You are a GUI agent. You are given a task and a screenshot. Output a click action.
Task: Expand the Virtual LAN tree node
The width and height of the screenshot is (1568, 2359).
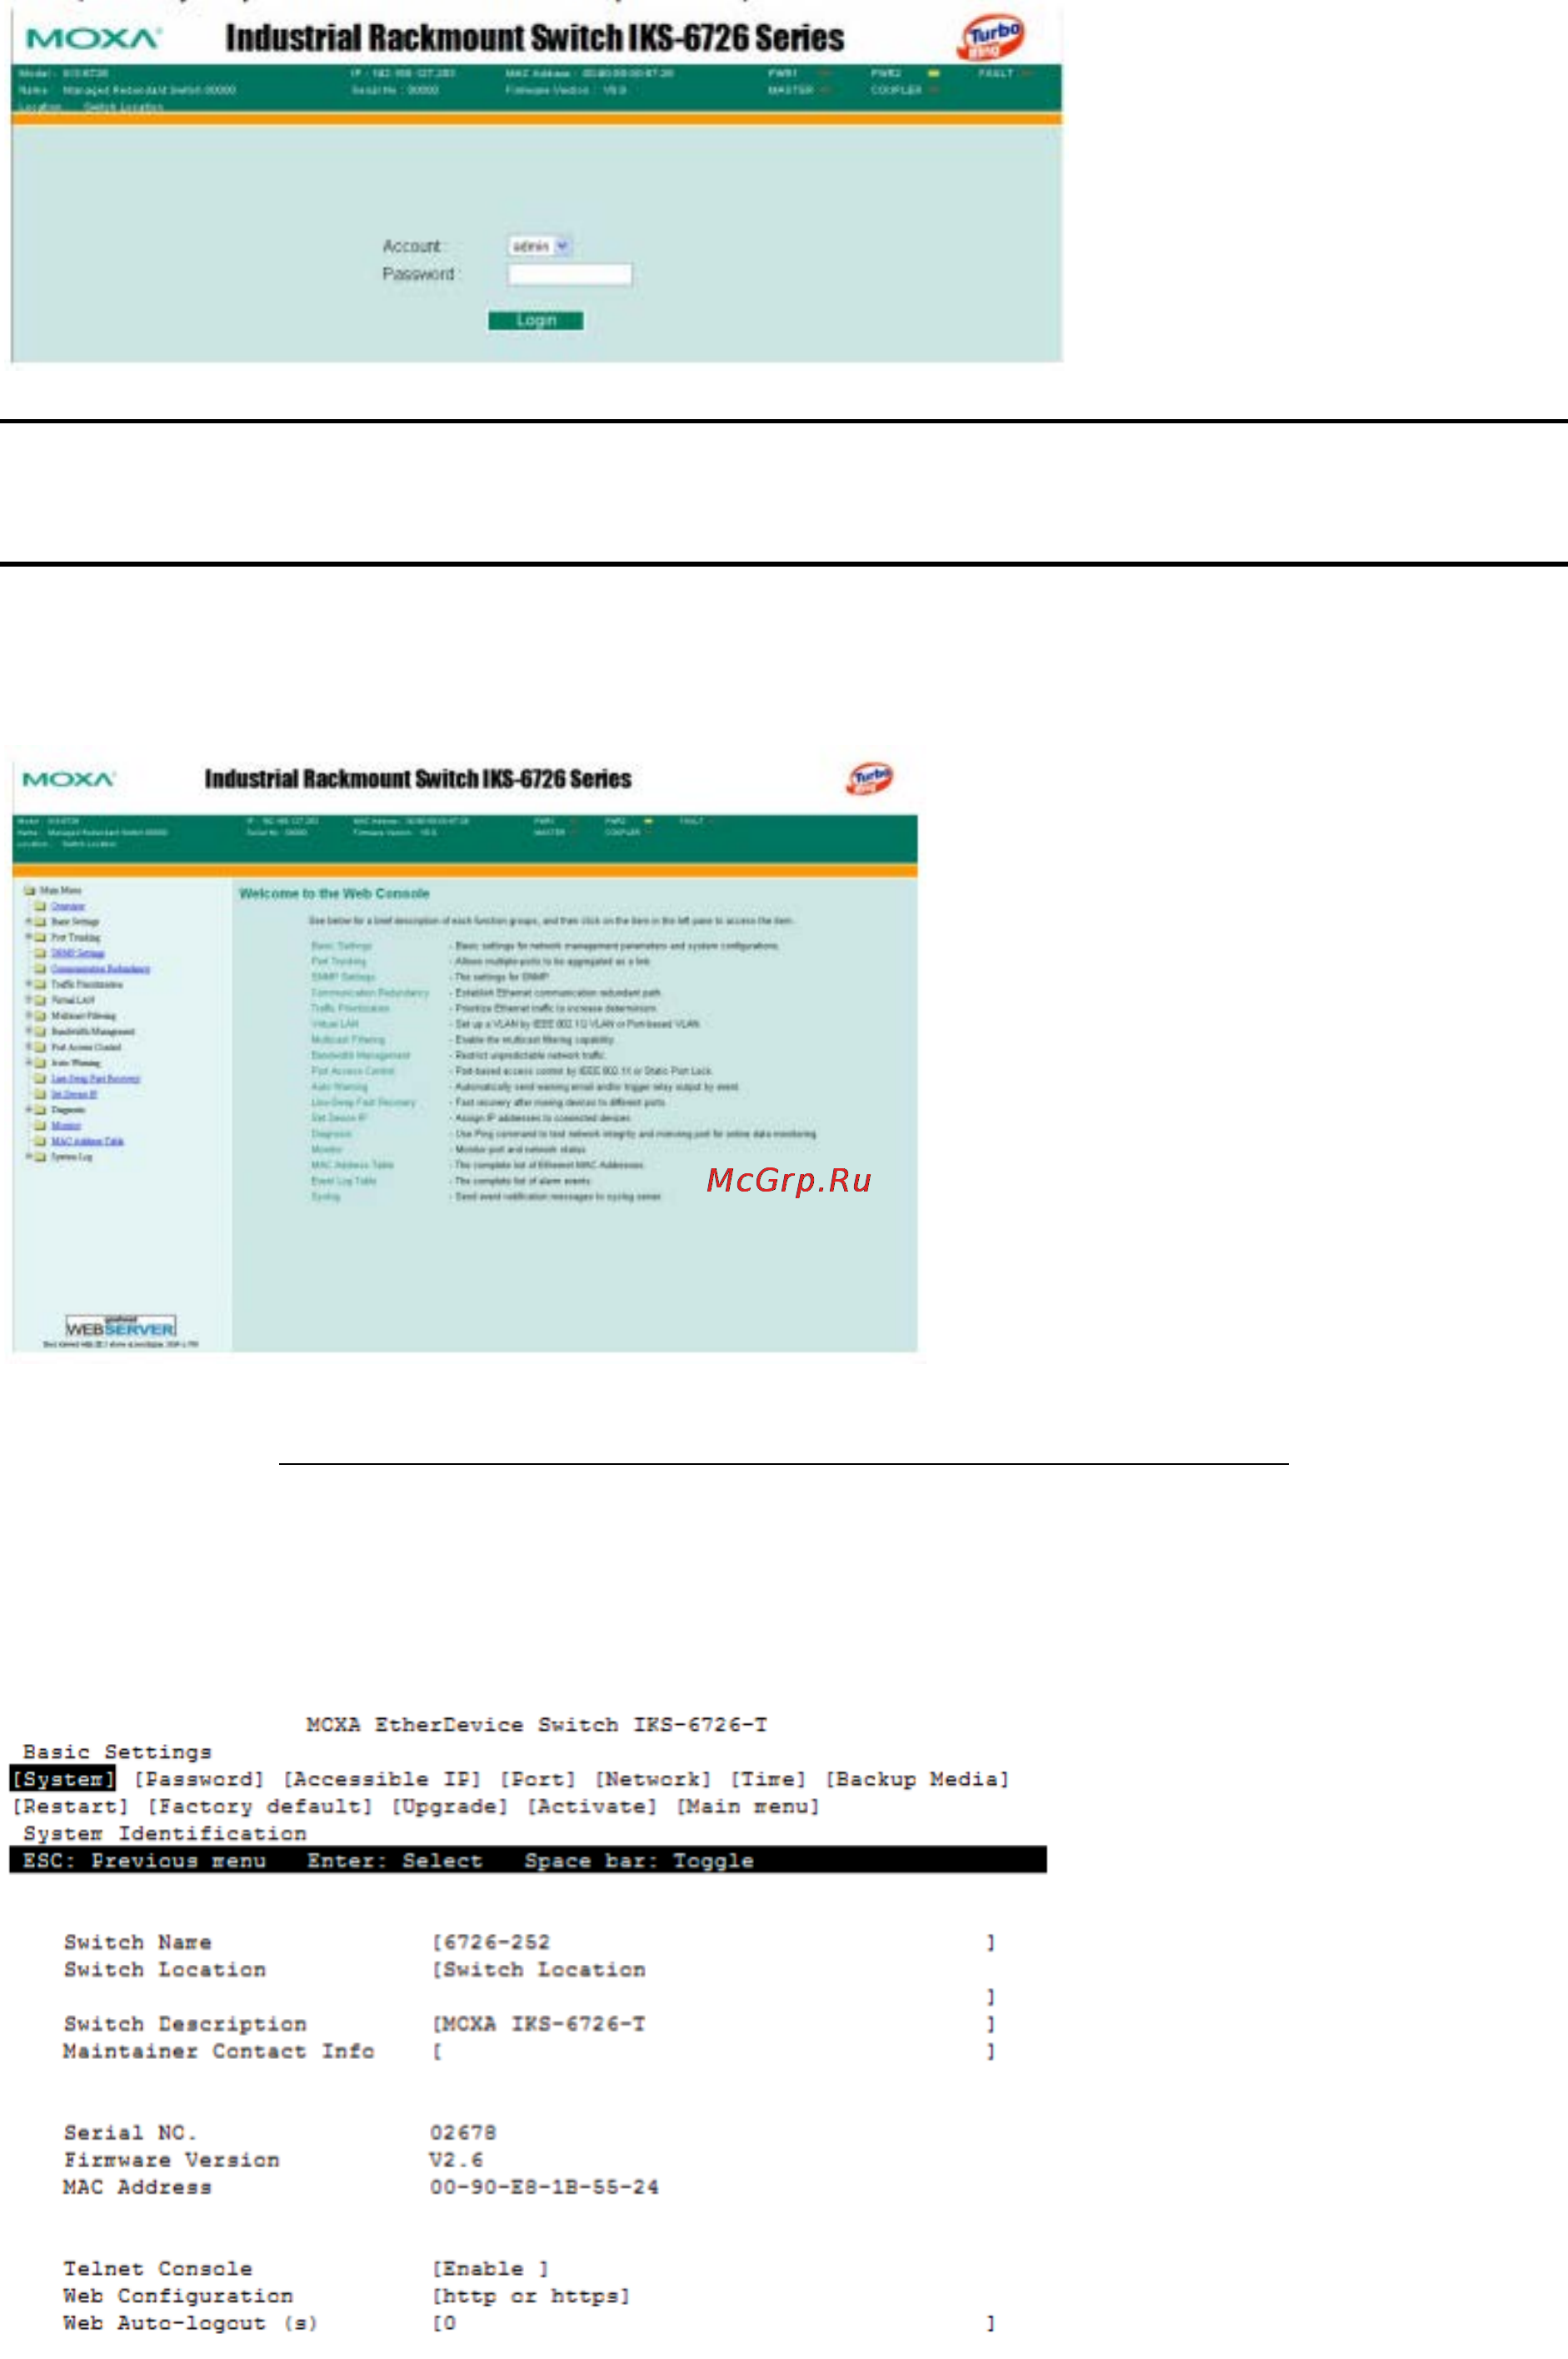(29, 1000)
